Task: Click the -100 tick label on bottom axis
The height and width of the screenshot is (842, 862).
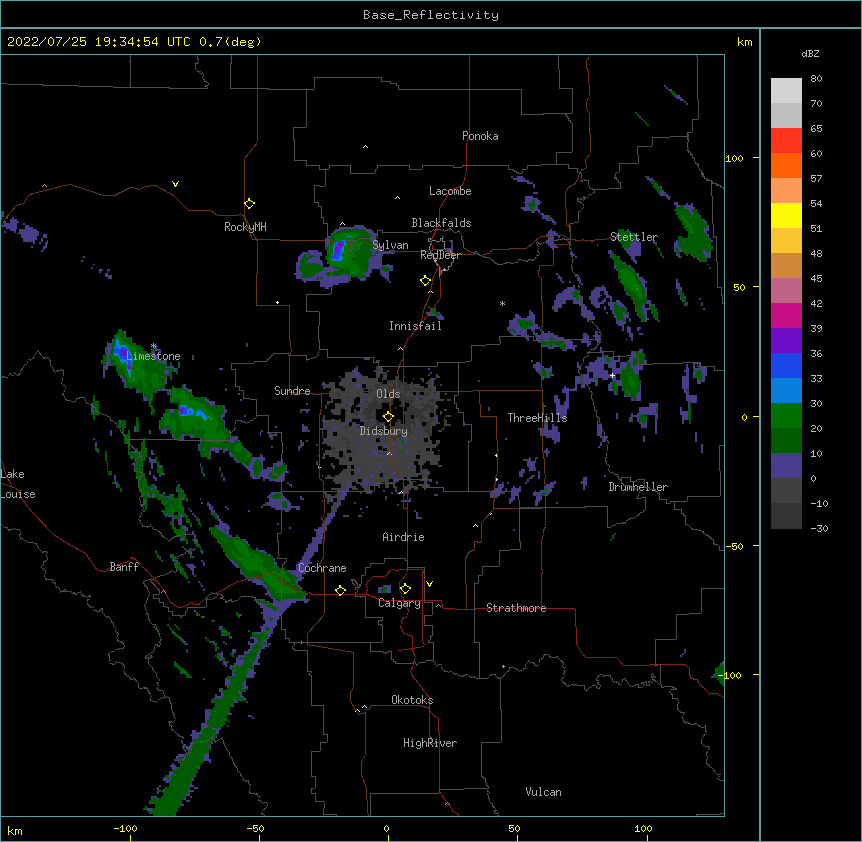Action: pyautogui.click(x=125, y=828)
